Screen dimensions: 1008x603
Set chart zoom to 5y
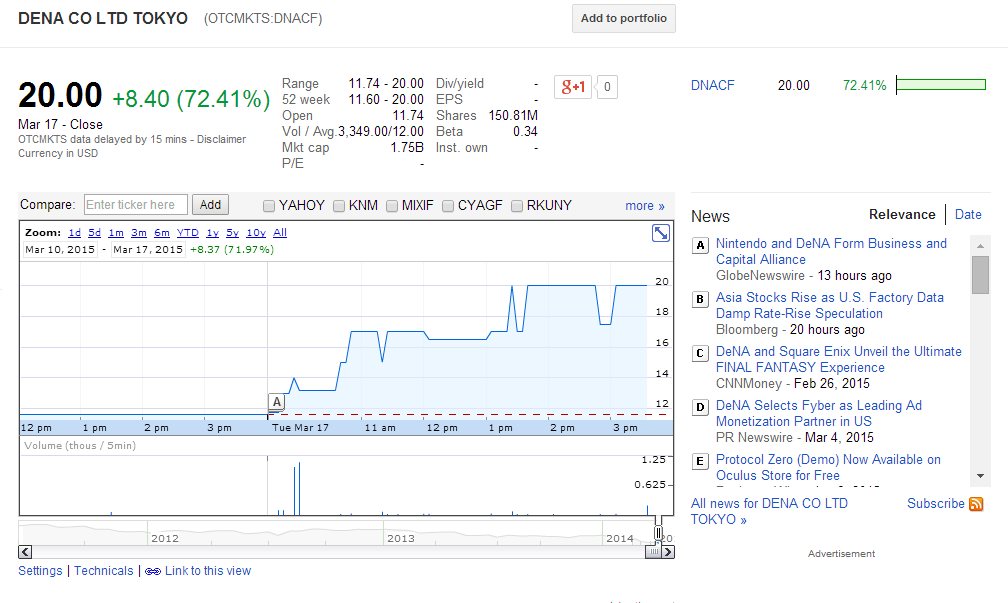(x=233, y=233)
